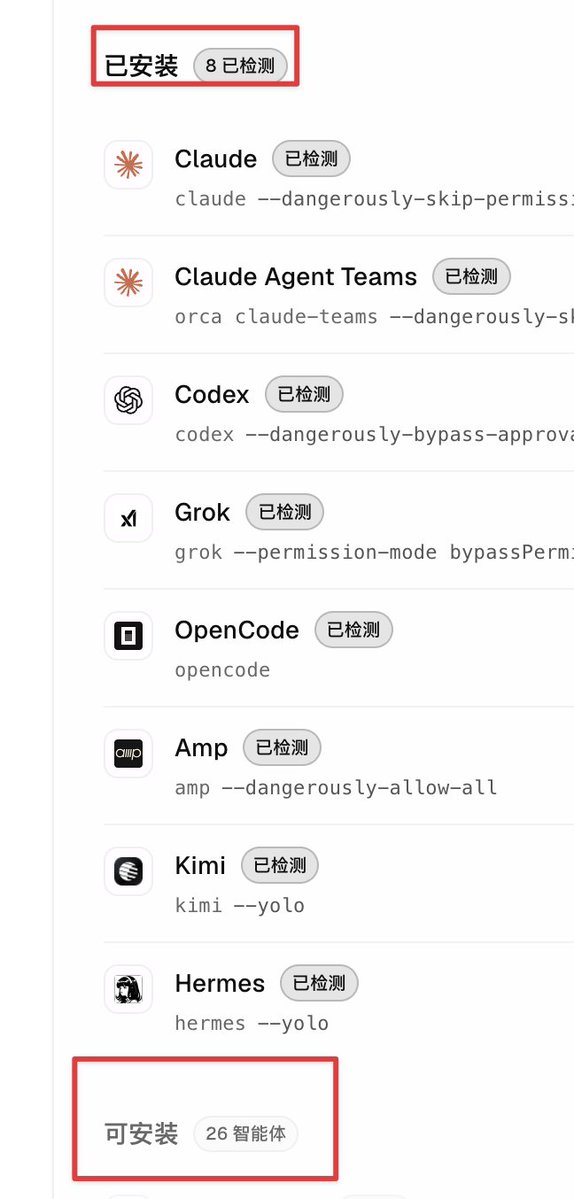Screen dimensions: 574x1199
Task: Open the Grok agent icon
Action: (x=128, y=518)
